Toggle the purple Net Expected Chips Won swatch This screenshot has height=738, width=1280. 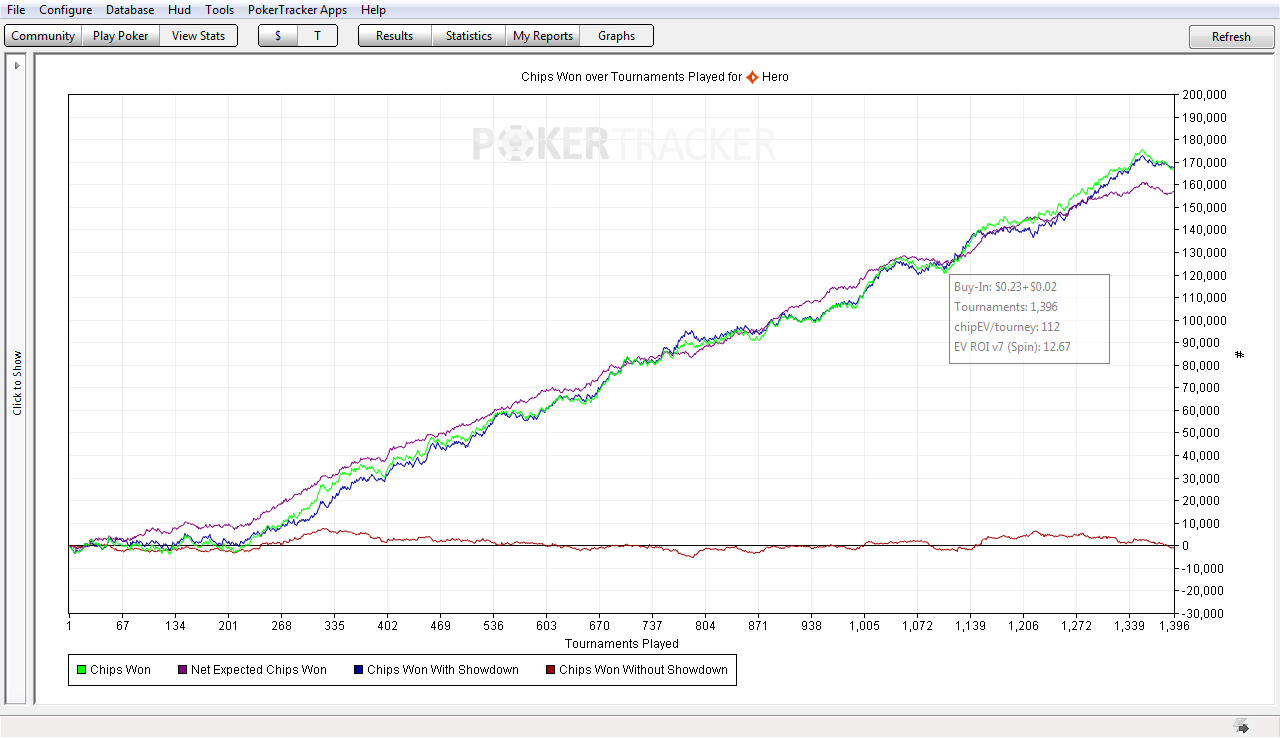pos(182,670)
